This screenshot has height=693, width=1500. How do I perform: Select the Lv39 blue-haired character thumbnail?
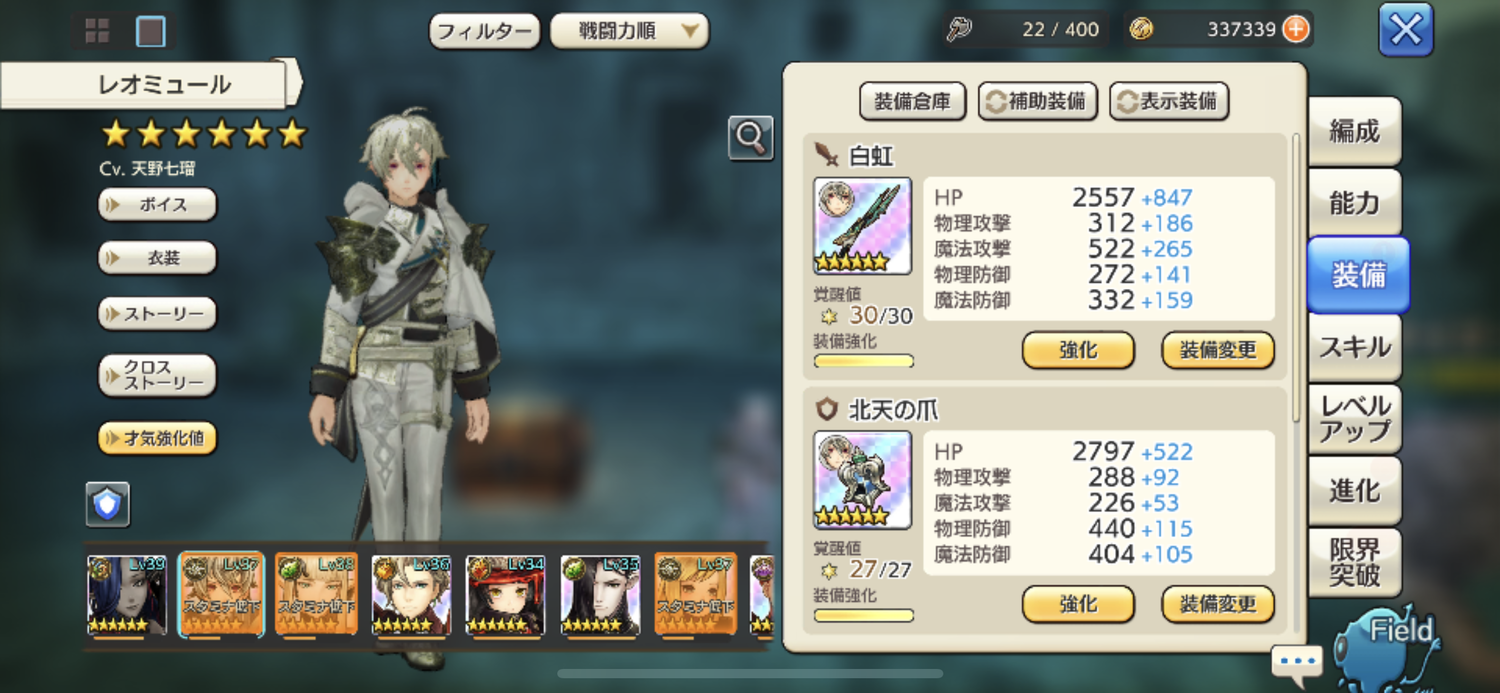pyautogui.click(x=127, y=595)
